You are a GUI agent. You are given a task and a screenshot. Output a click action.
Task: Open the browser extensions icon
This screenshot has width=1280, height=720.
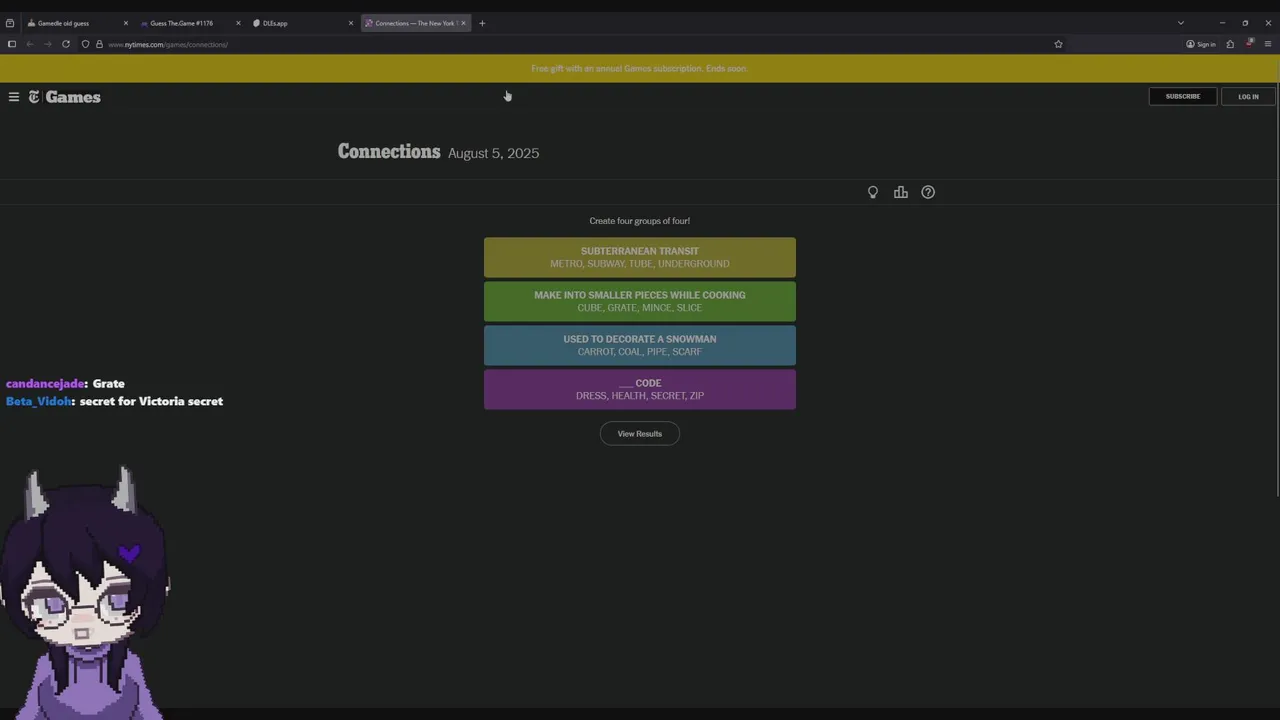(x=1230, y=44)
